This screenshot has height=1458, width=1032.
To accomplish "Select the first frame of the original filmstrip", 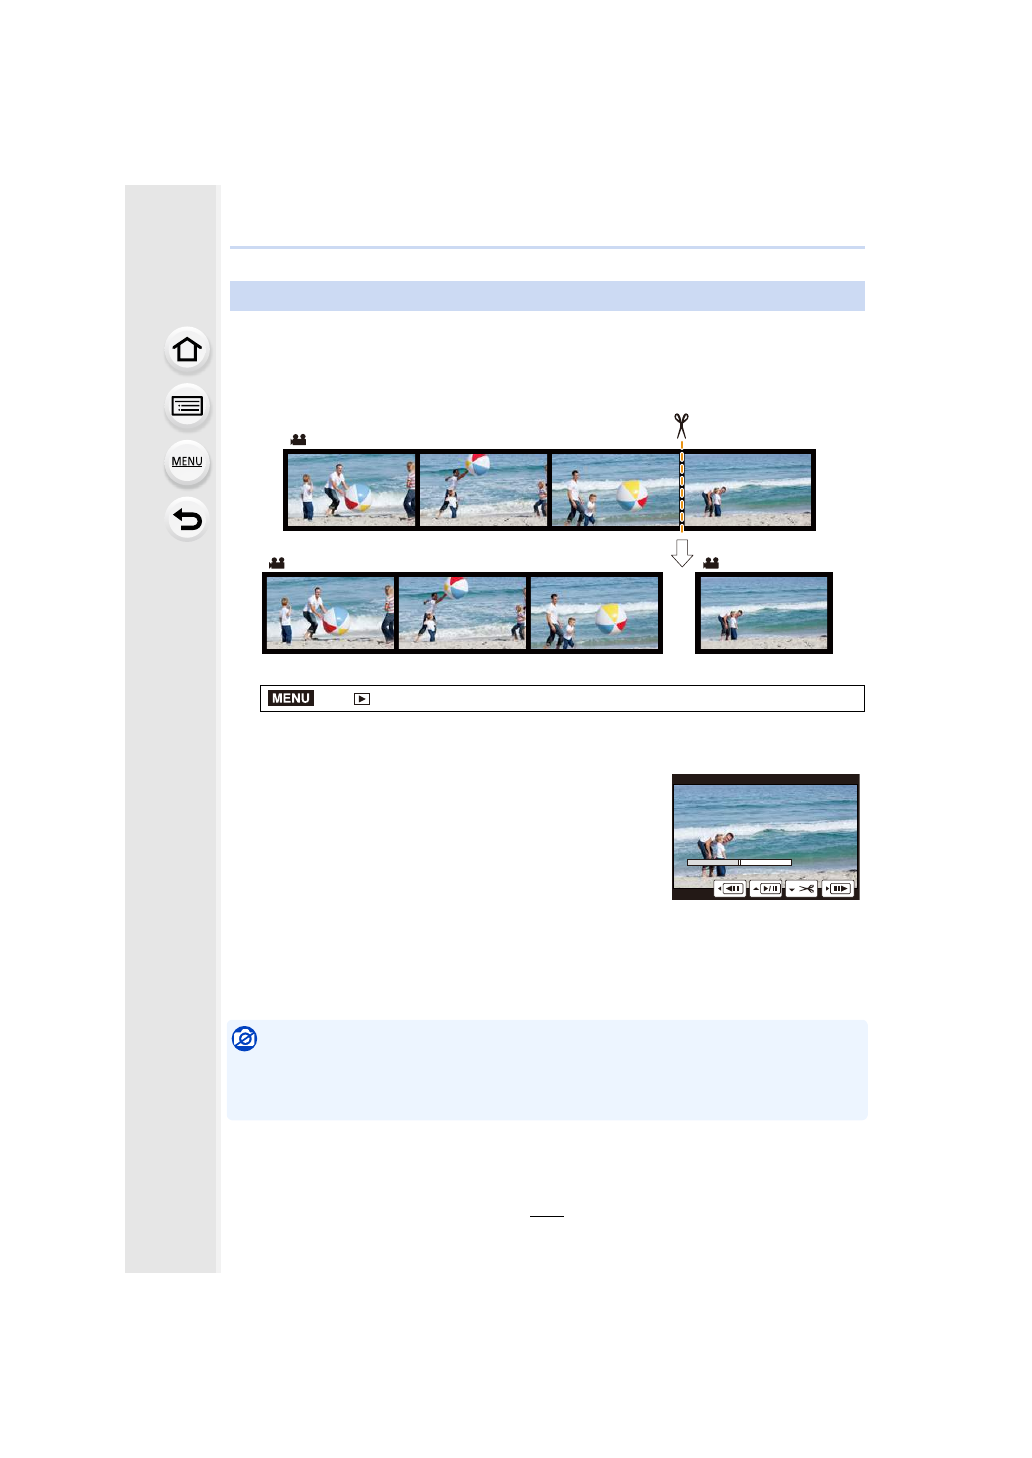I will 351,490.
